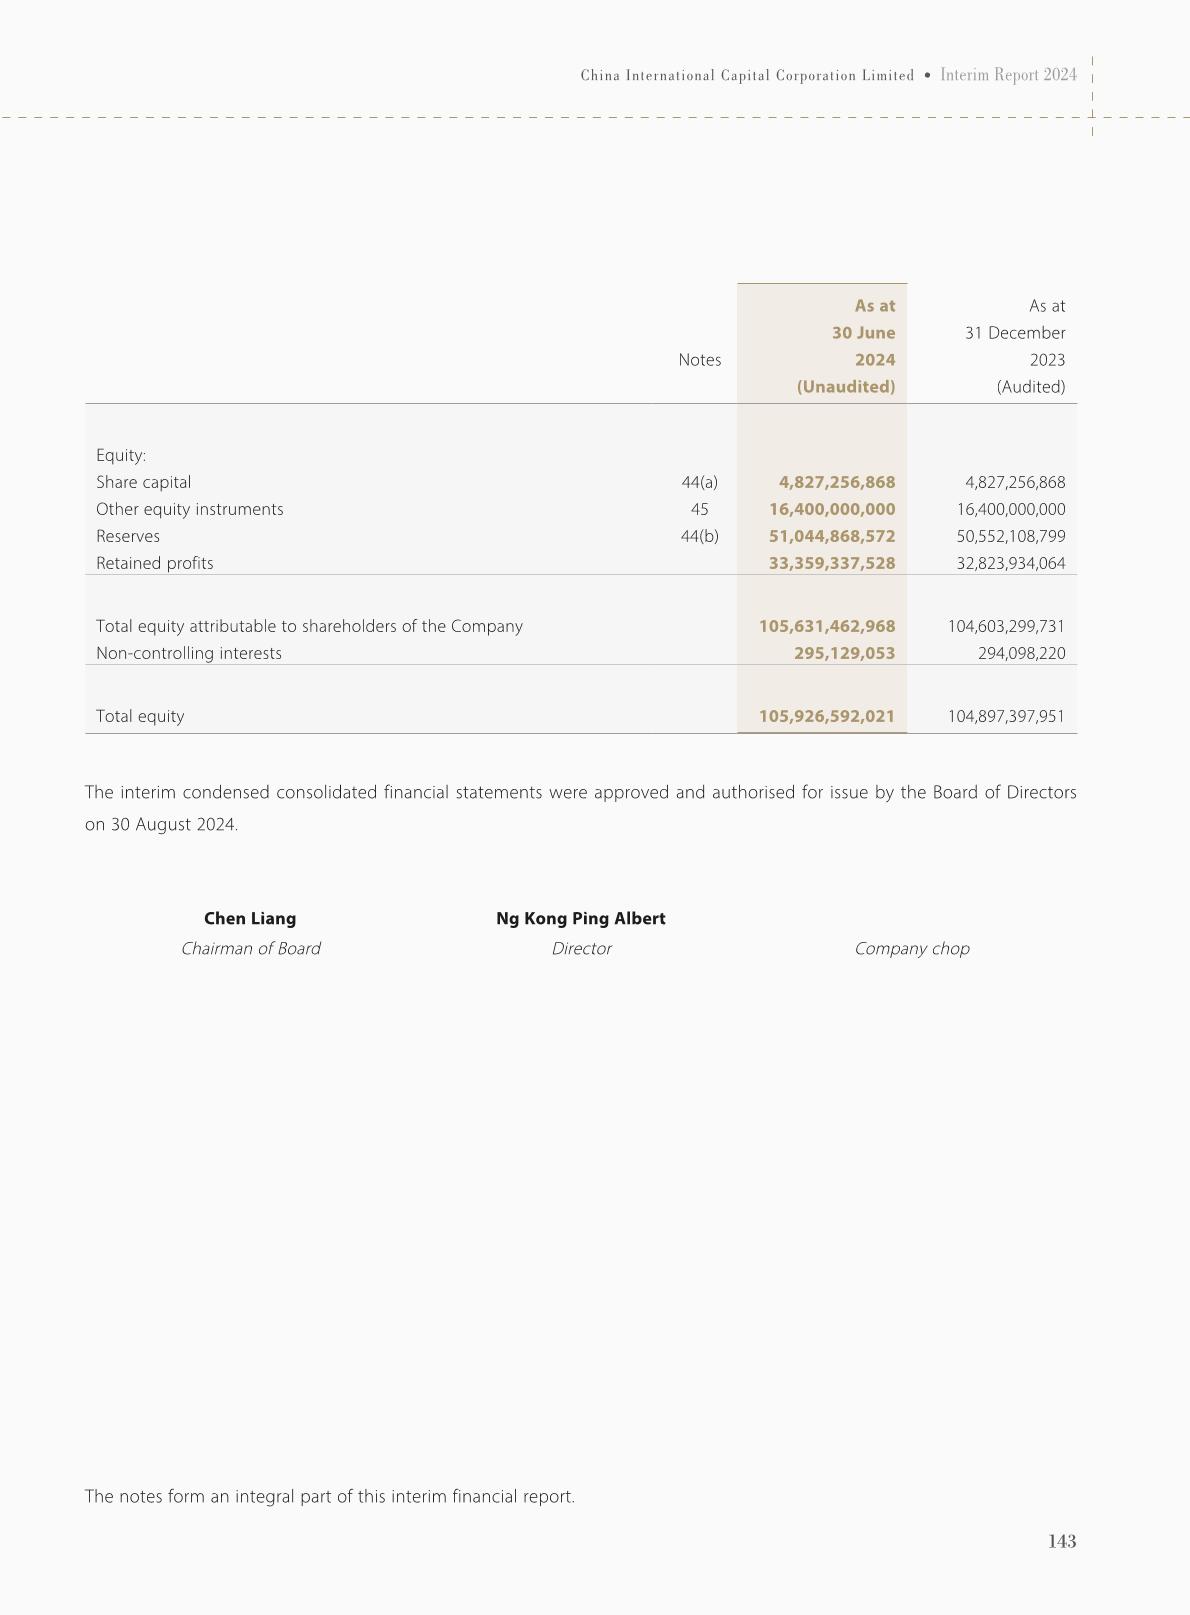This screenshot has width=1190, height=1615.
Task: Click the Interim Report 2024 header text
Action: pos(1009,75)
